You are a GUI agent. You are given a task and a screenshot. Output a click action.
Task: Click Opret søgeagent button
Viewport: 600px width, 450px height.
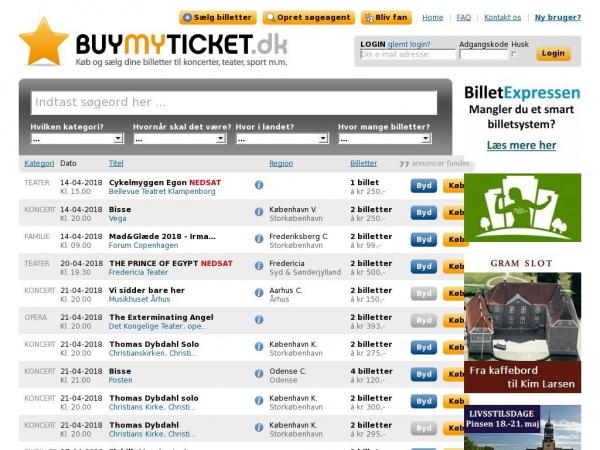click(x=308, y=18)
